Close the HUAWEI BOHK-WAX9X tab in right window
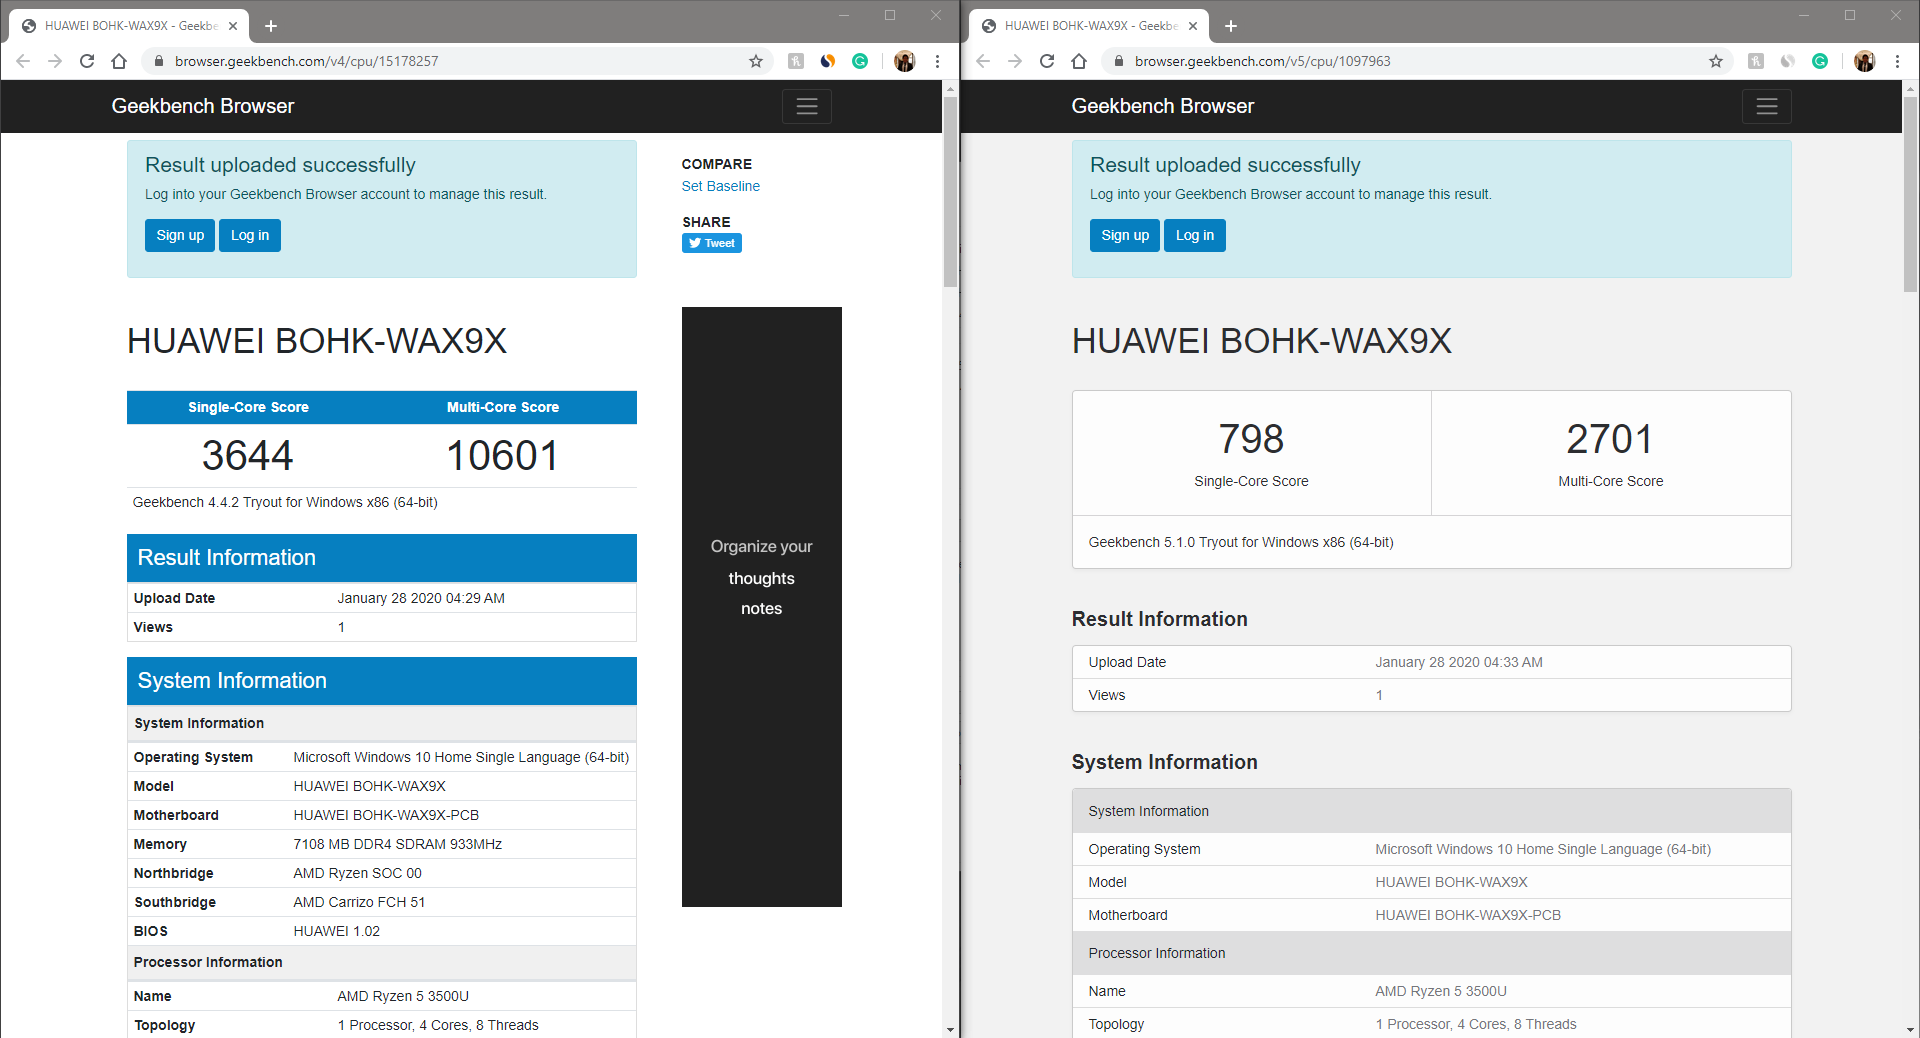 tap(1193, 26)
